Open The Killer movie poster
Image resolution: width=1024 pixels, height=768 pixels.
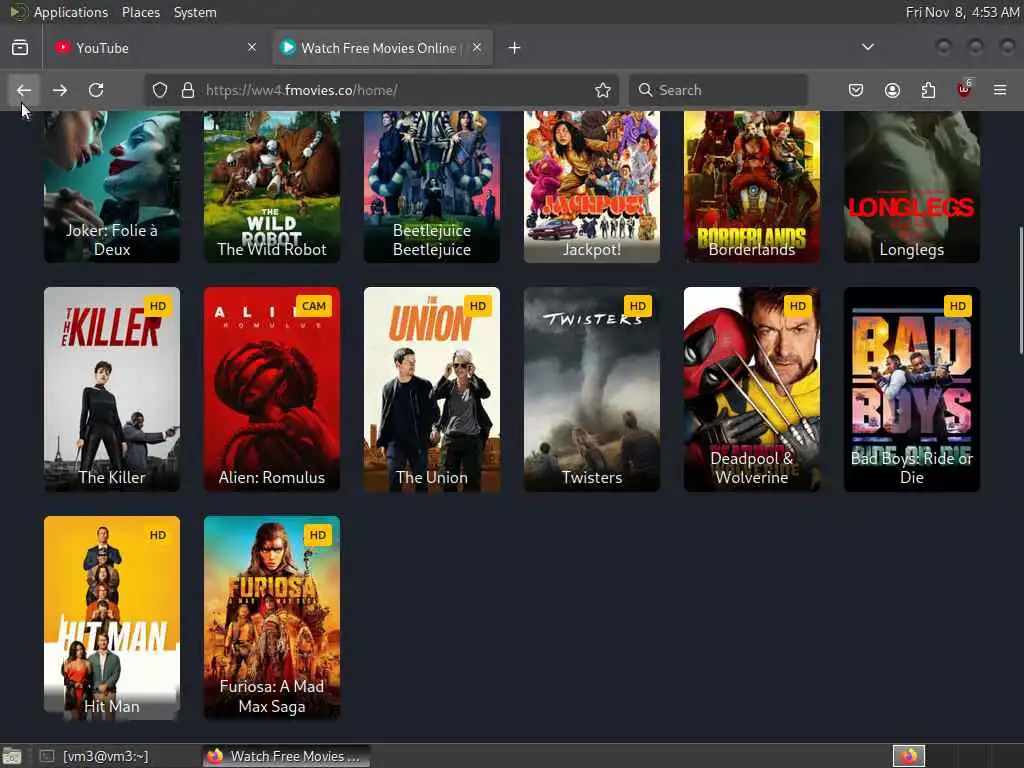pos(112,389)
